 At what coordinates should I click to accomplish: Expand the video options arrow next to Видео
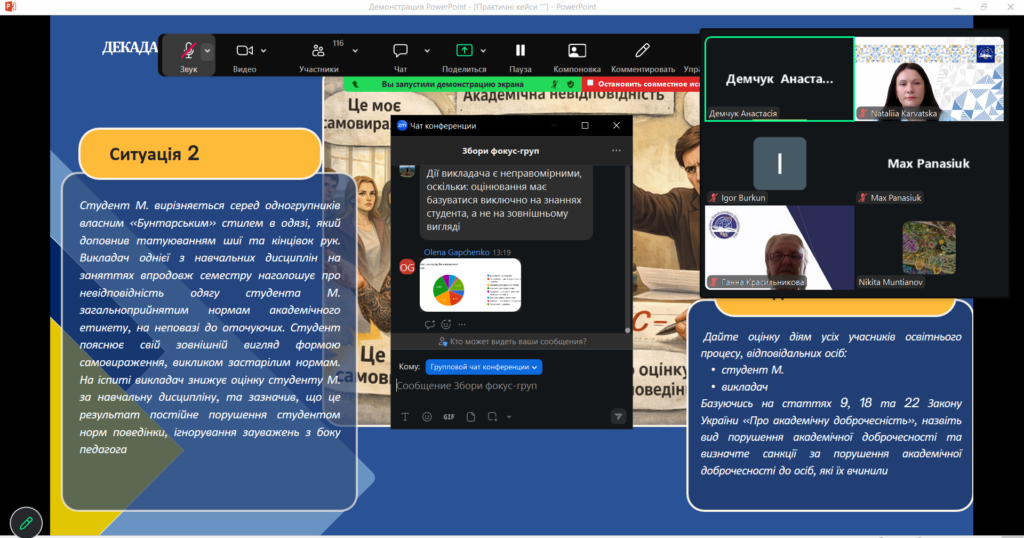(264, 50)
